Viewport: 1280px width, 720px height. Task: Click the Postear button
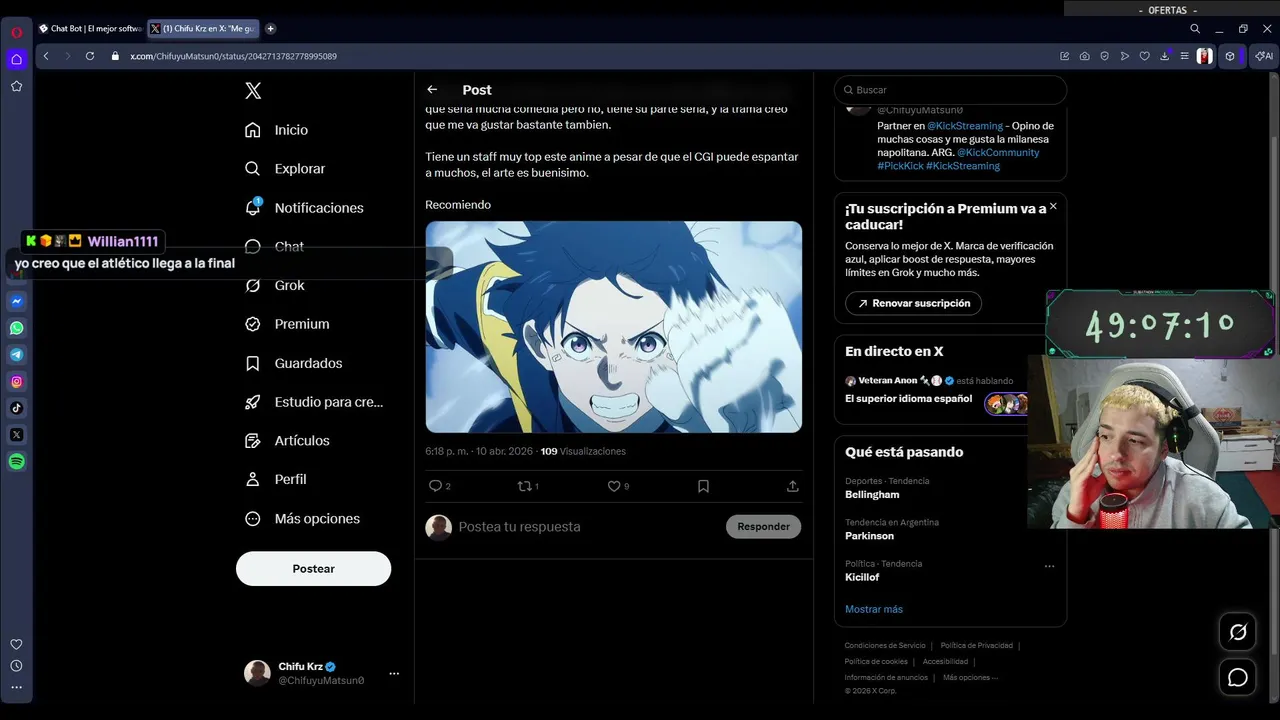(313, 568)
